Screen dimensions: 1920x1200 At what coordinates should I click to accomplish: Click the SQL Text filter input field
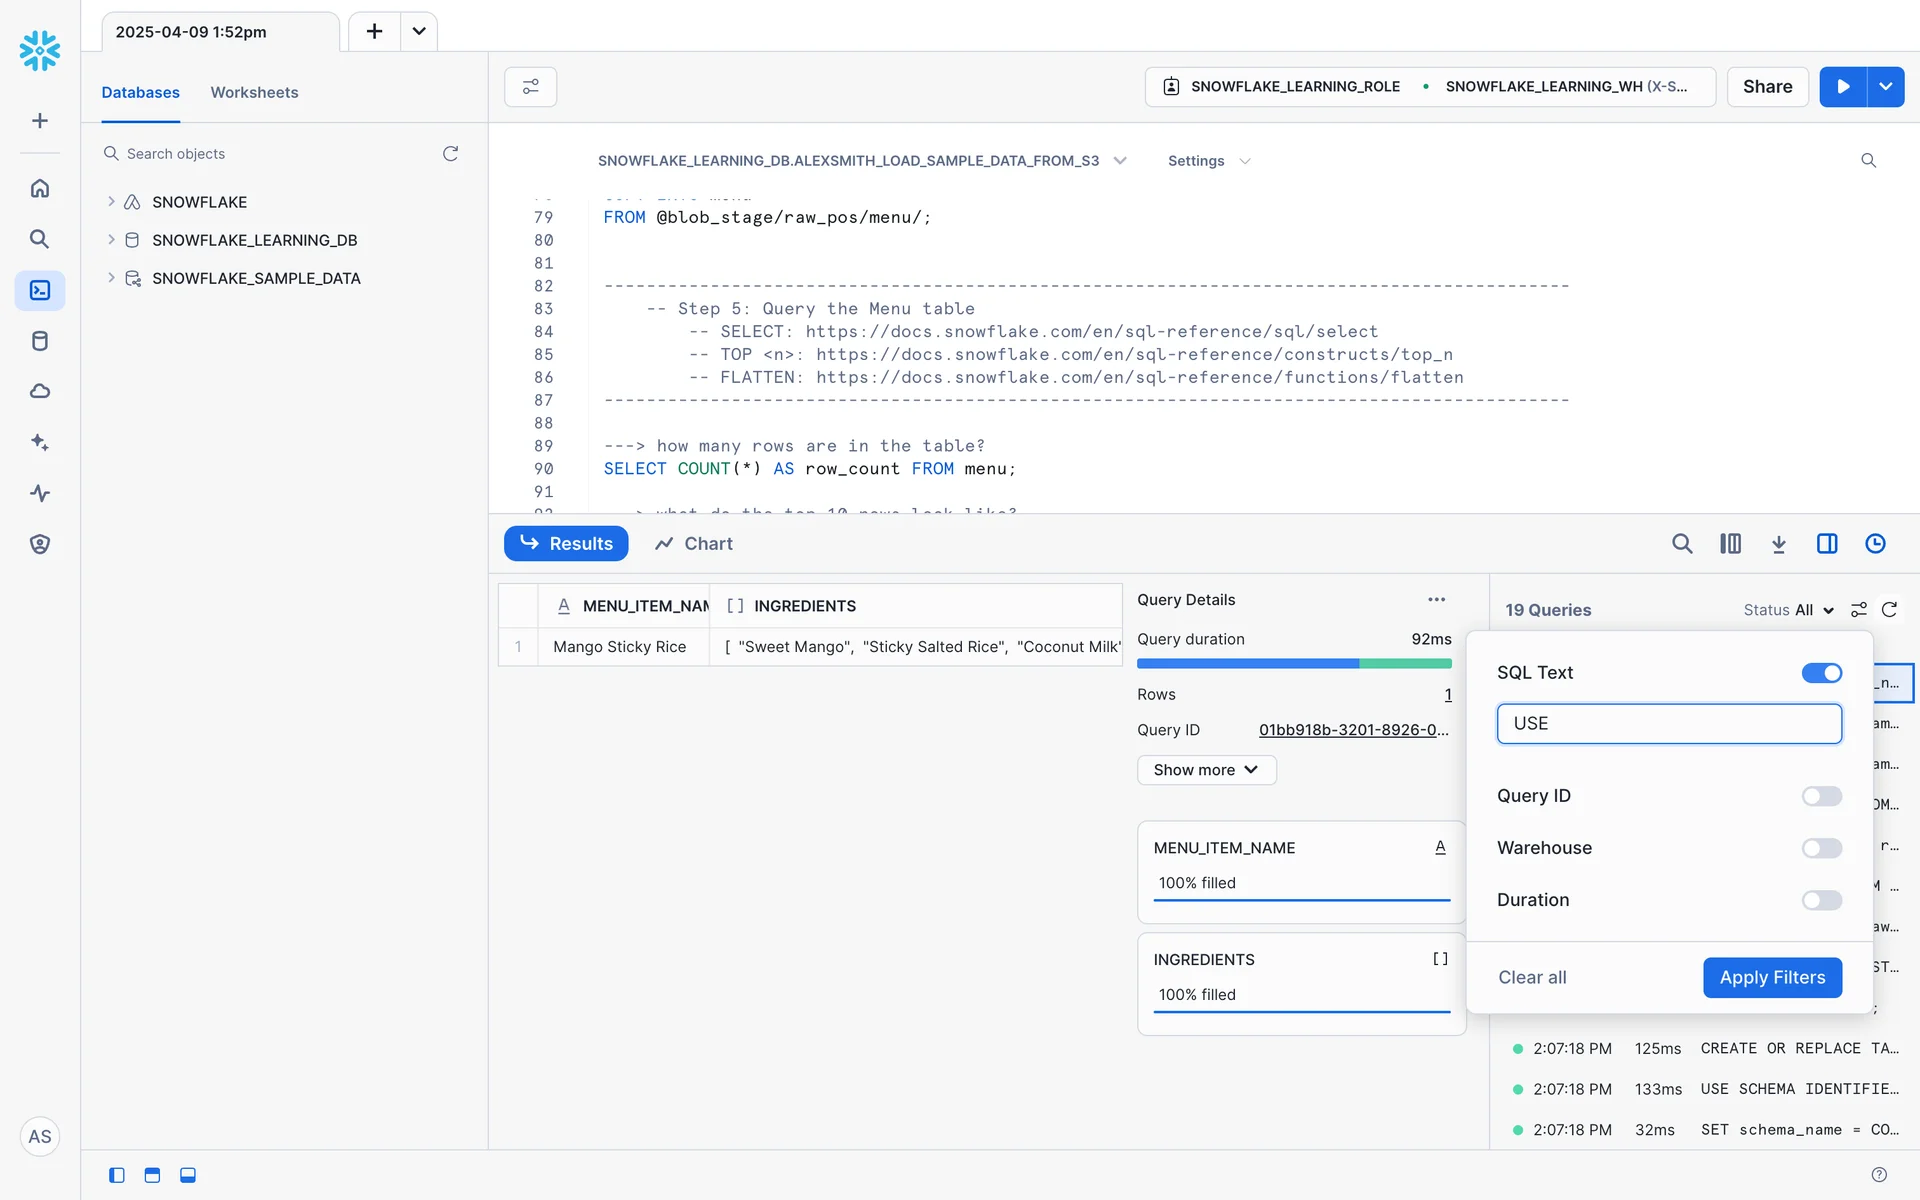pos(1668,723)
